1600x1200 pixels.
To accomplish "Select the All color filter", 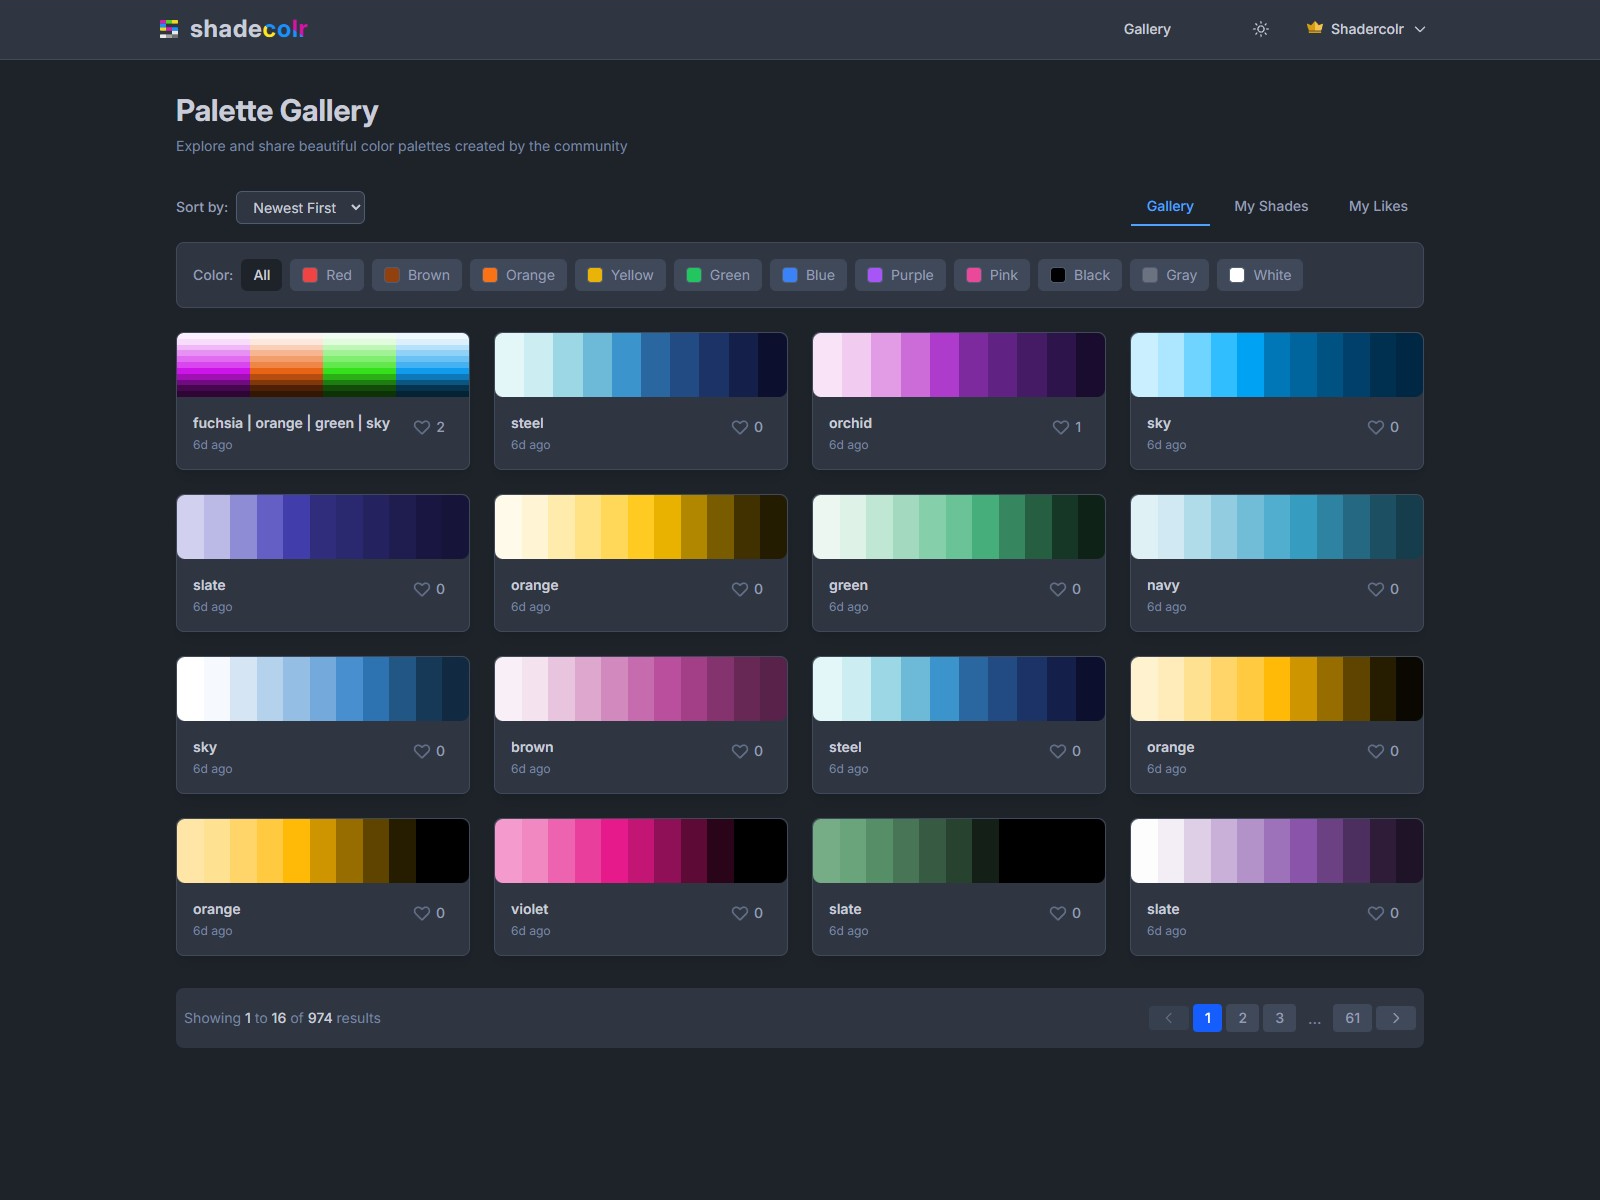I will click(x=261, y=275).
